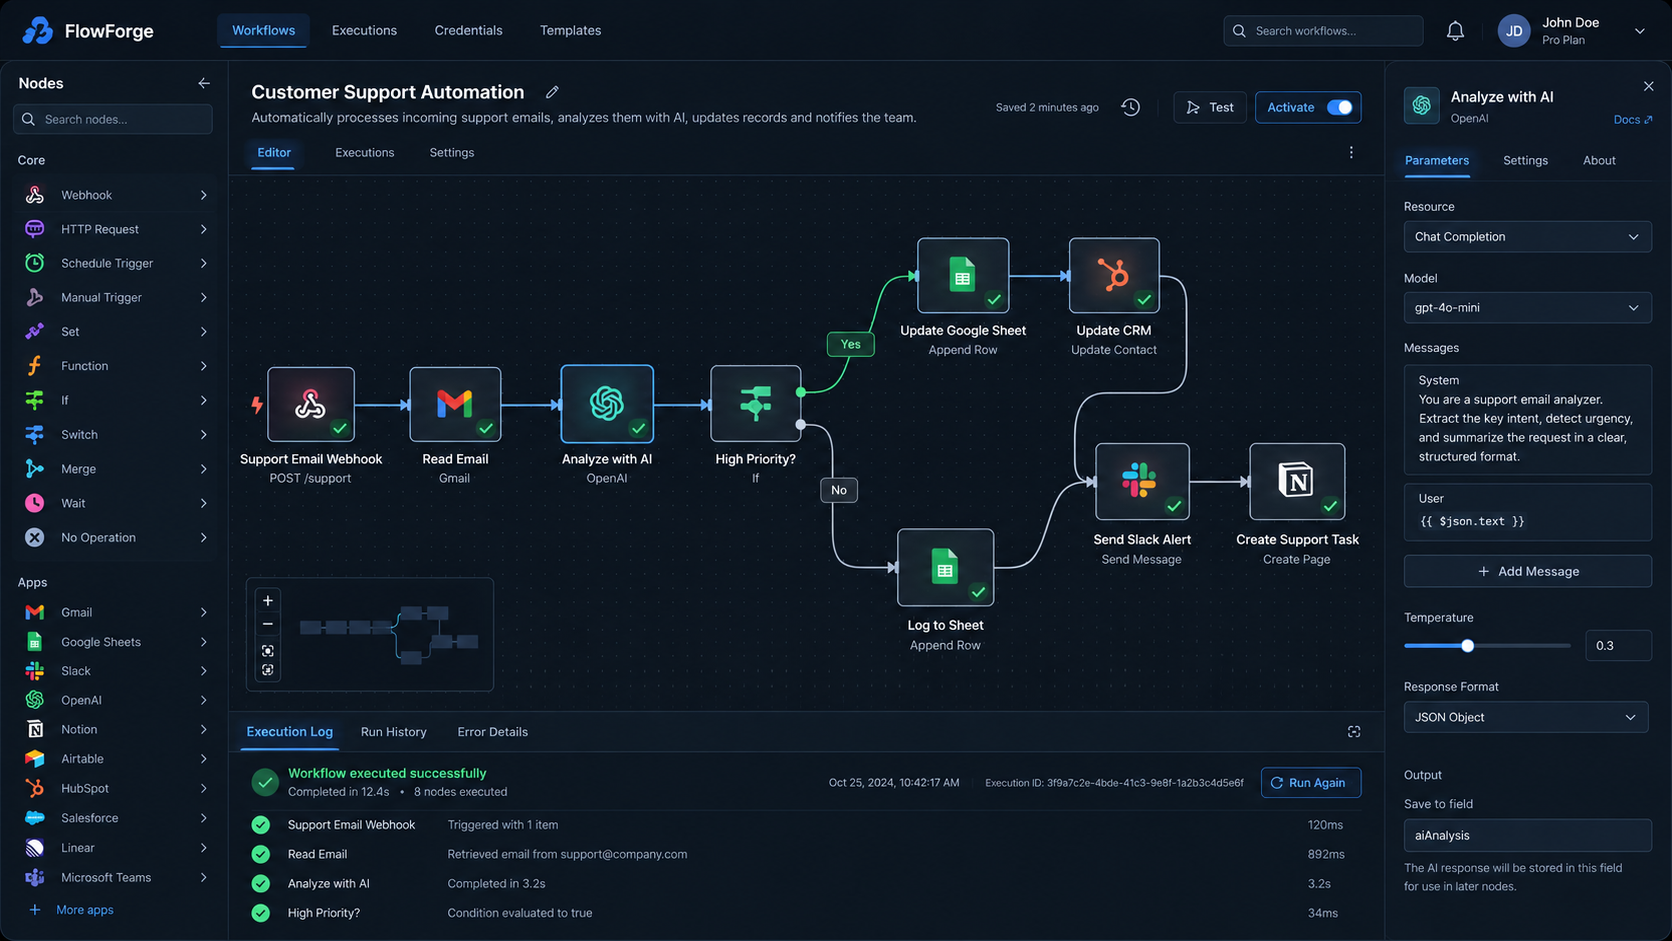Image resolution: width=1672 pixels, height=941 pixels.
Task: Click the Microsoft Teams app icon
Action: click(x=35, y=877)
